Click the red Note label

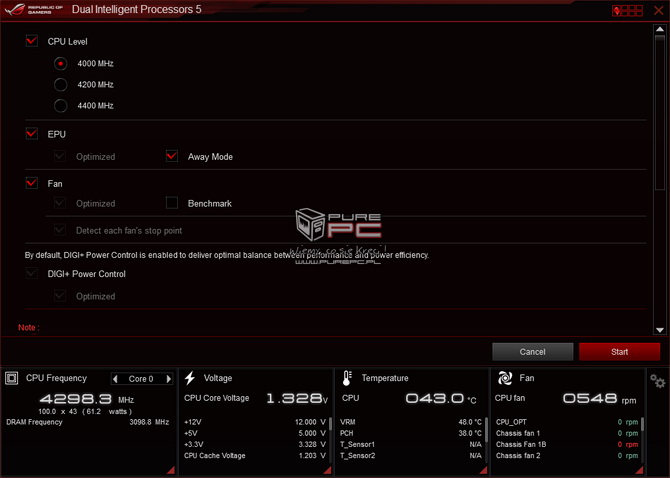tap(29, 328)
